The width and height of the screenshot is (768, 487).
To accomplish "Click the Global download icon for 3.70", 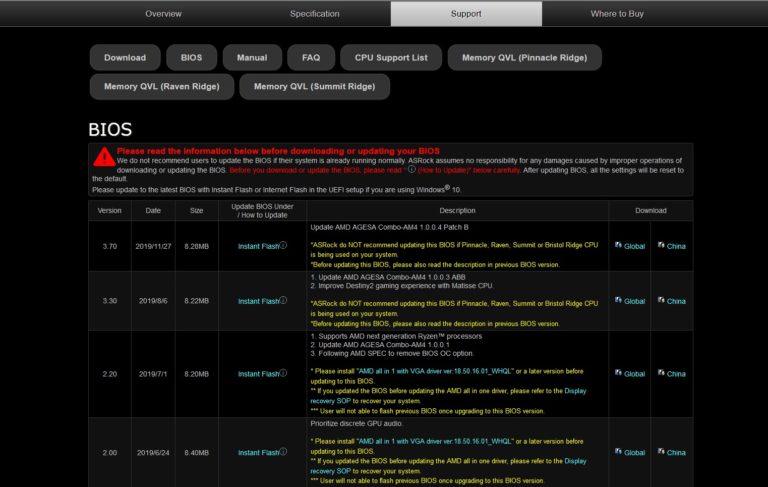I will point(618,245).
